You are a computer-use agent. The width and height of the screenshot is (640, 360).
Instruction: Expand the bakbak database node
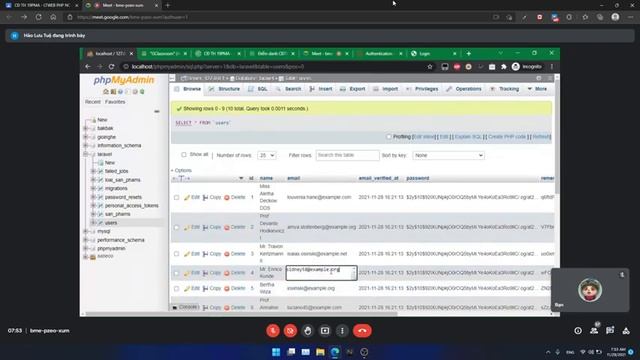click(x=86, y=128)
